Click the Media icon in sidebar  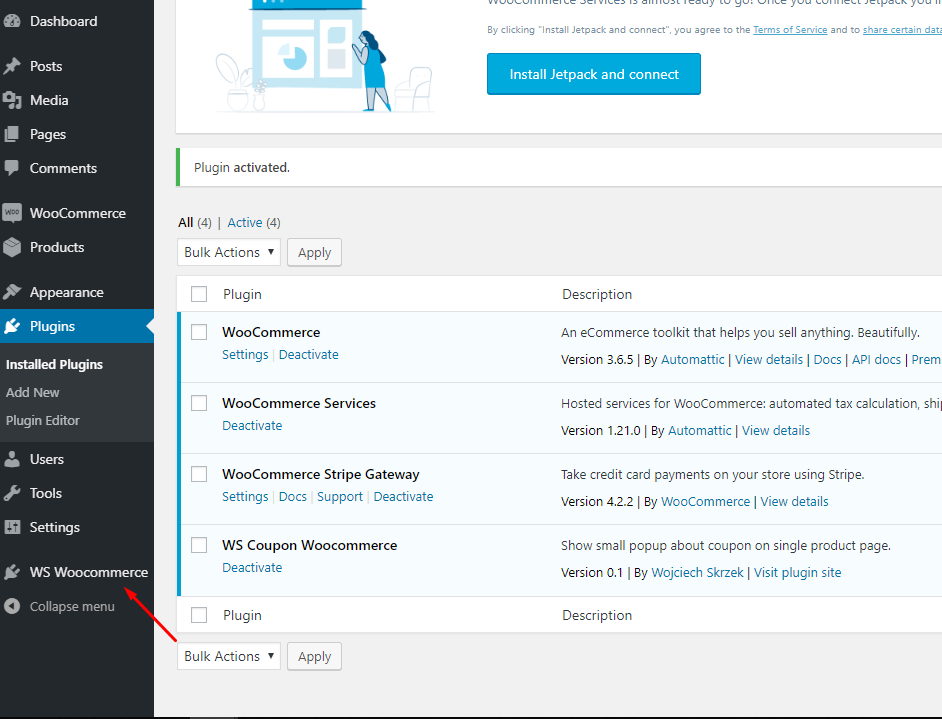point(12,100)
